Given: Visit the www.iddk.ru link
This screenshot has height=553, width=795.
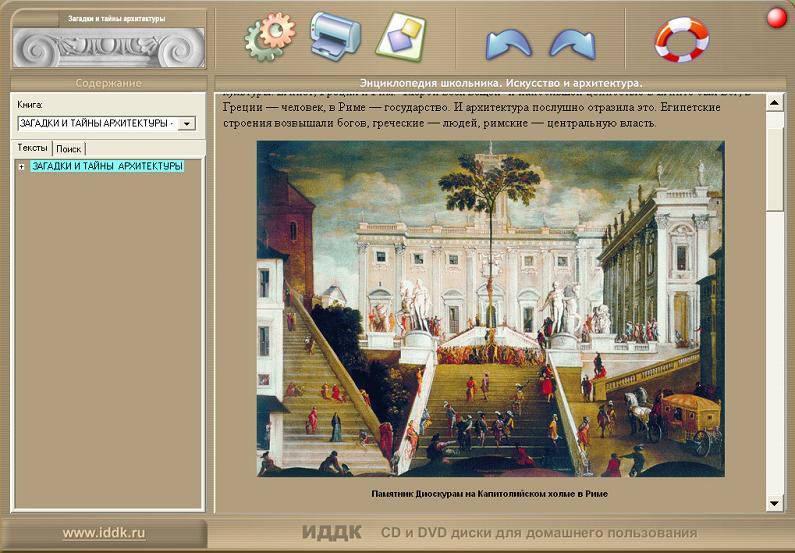Looking at the screenshot, I should coord(104,533).
